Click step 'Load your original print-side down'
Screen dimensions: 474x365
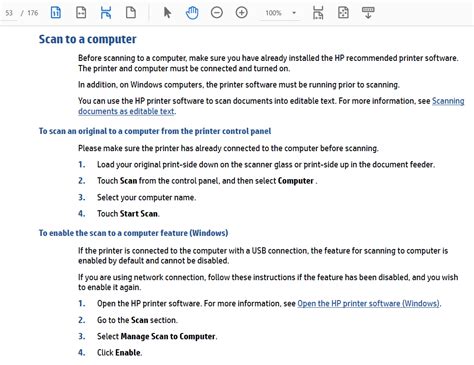(266, 164)
